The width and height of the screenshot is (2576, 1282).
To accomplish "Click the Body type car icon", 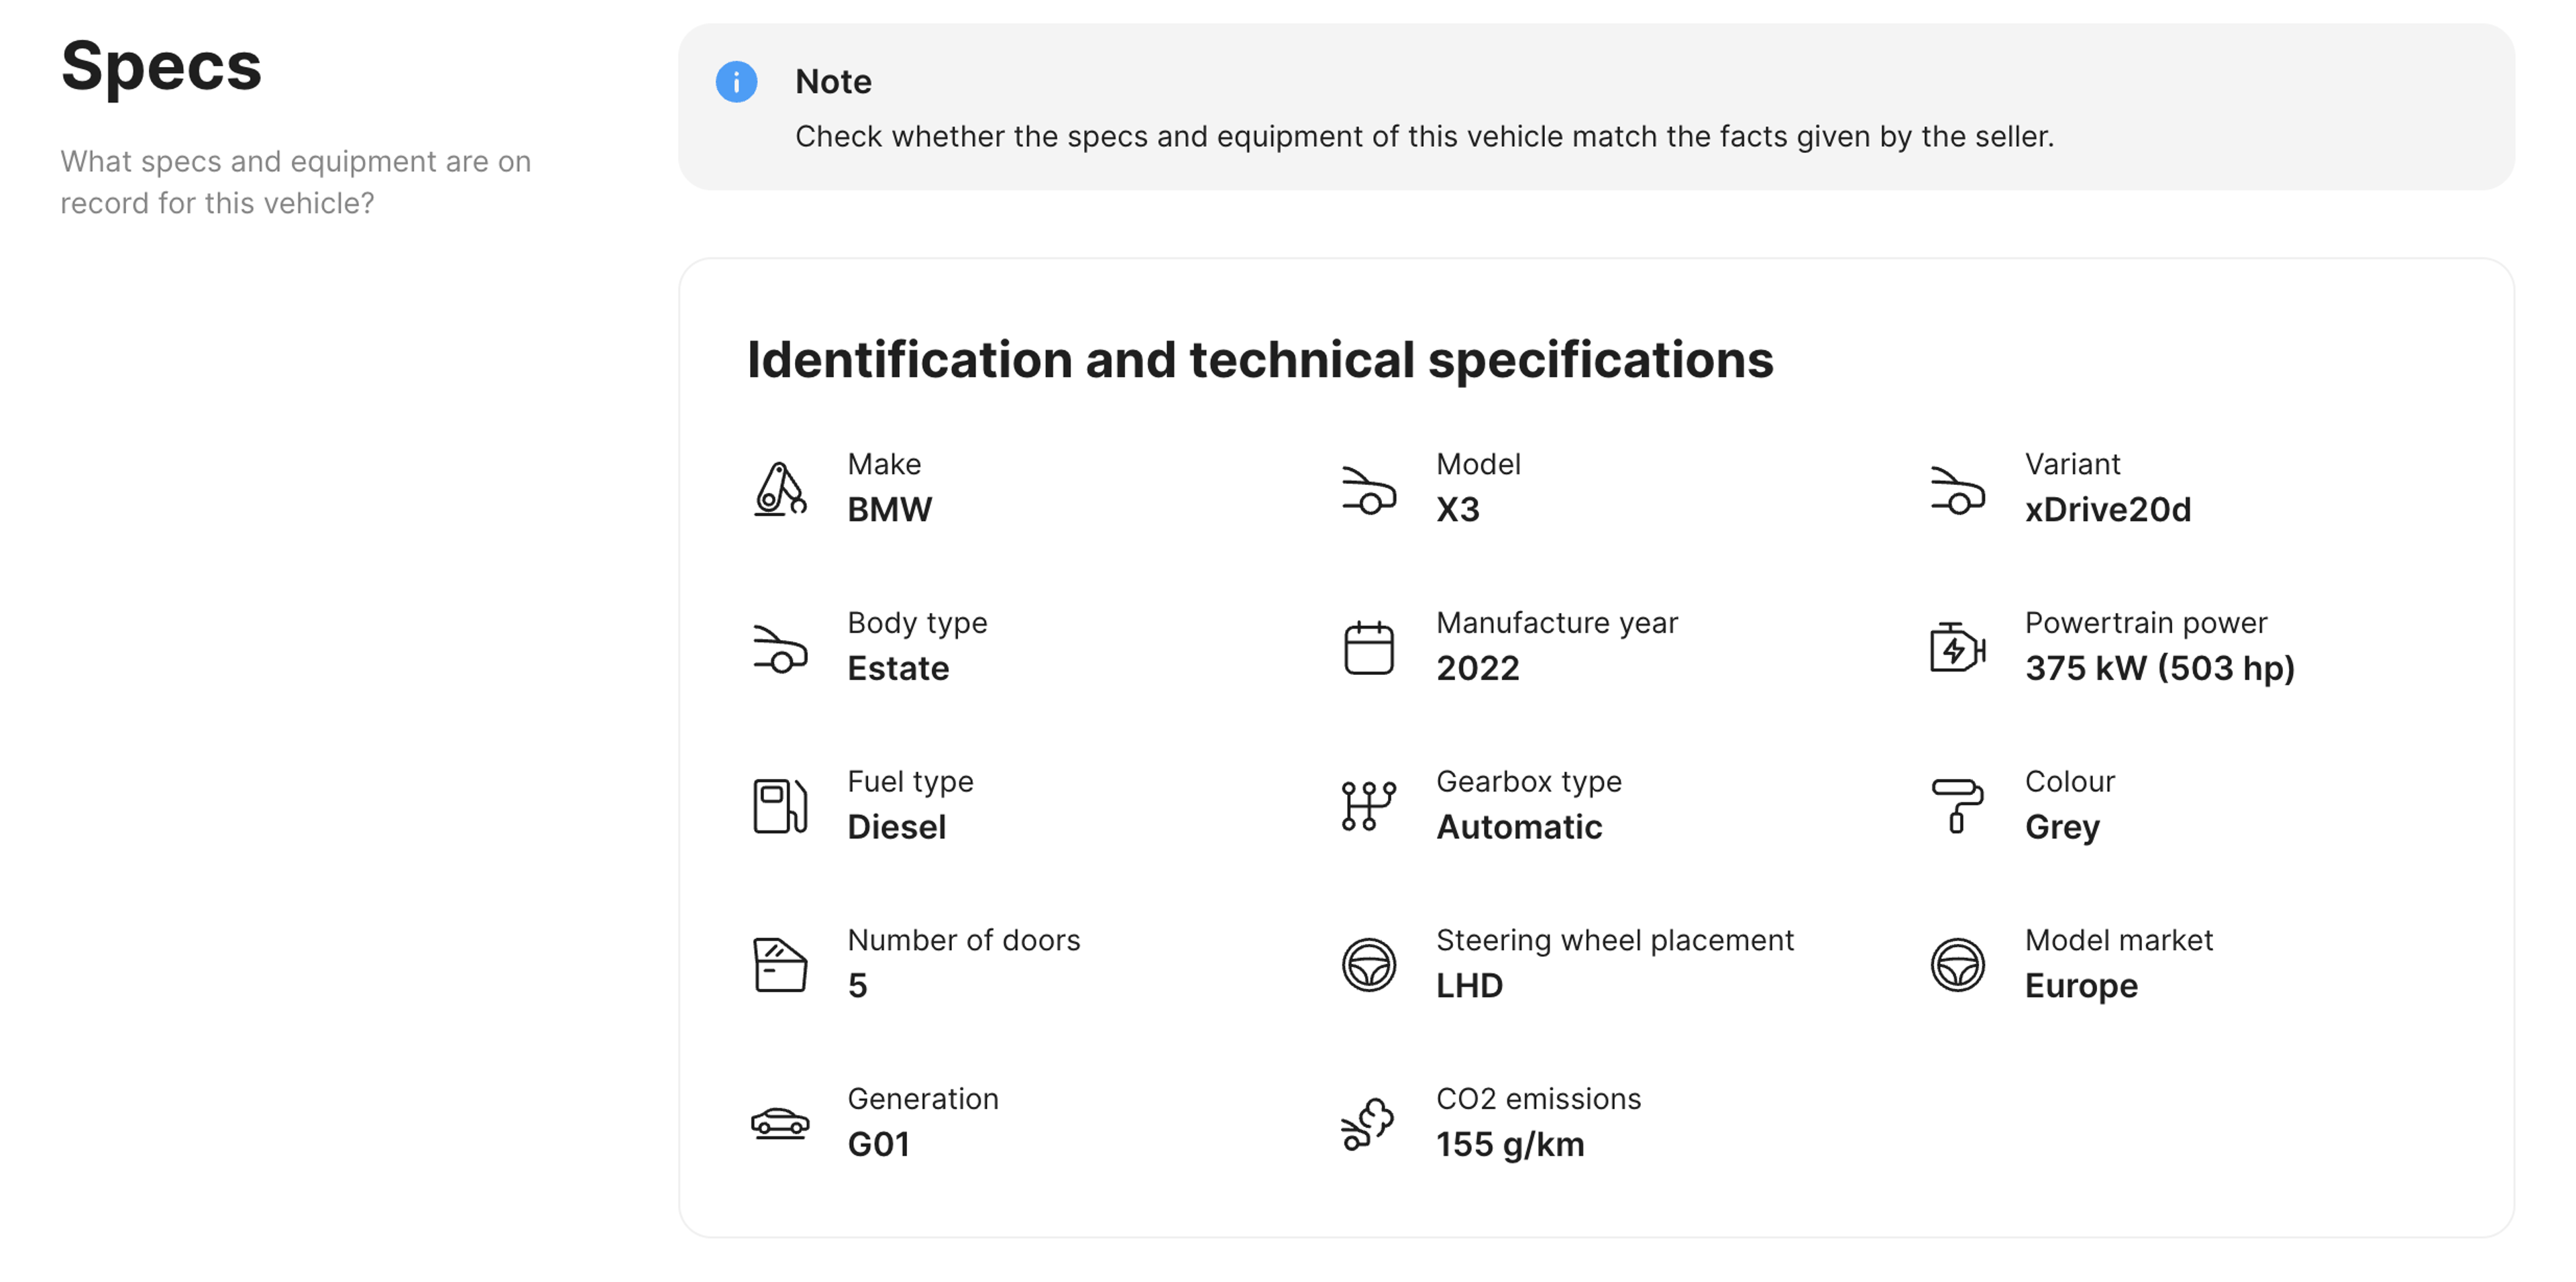I will point(779,648).
